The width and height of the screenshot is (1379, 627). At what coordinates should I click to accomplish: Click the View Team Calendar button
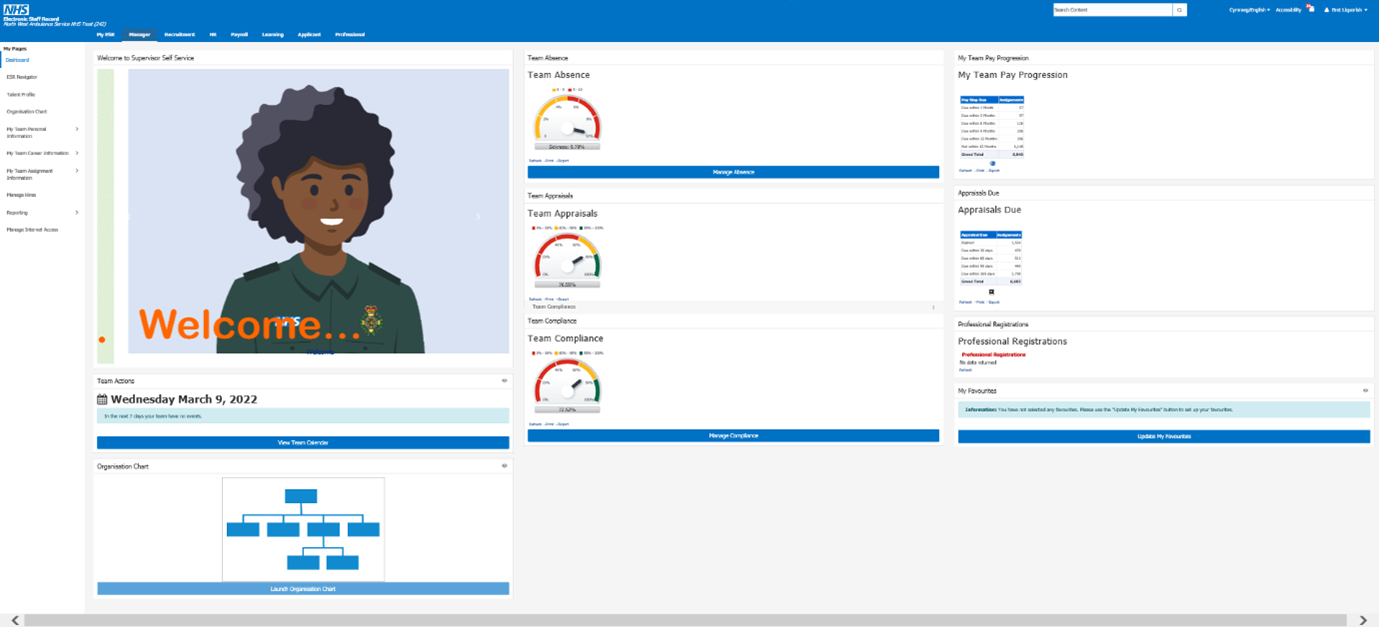click(x=303, y=442)
